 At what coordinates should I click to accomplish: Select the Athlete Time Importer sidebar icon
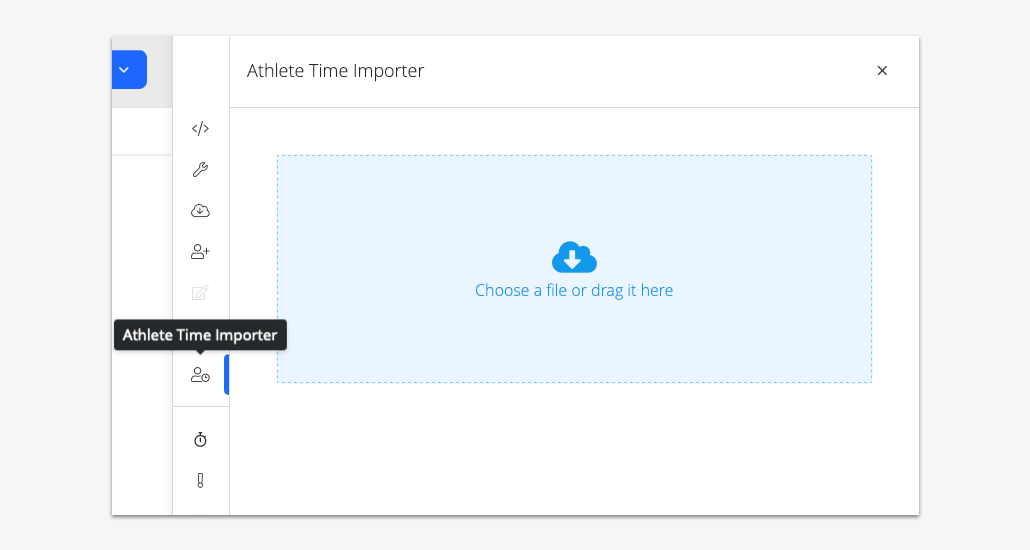click(x=200, y=375)
